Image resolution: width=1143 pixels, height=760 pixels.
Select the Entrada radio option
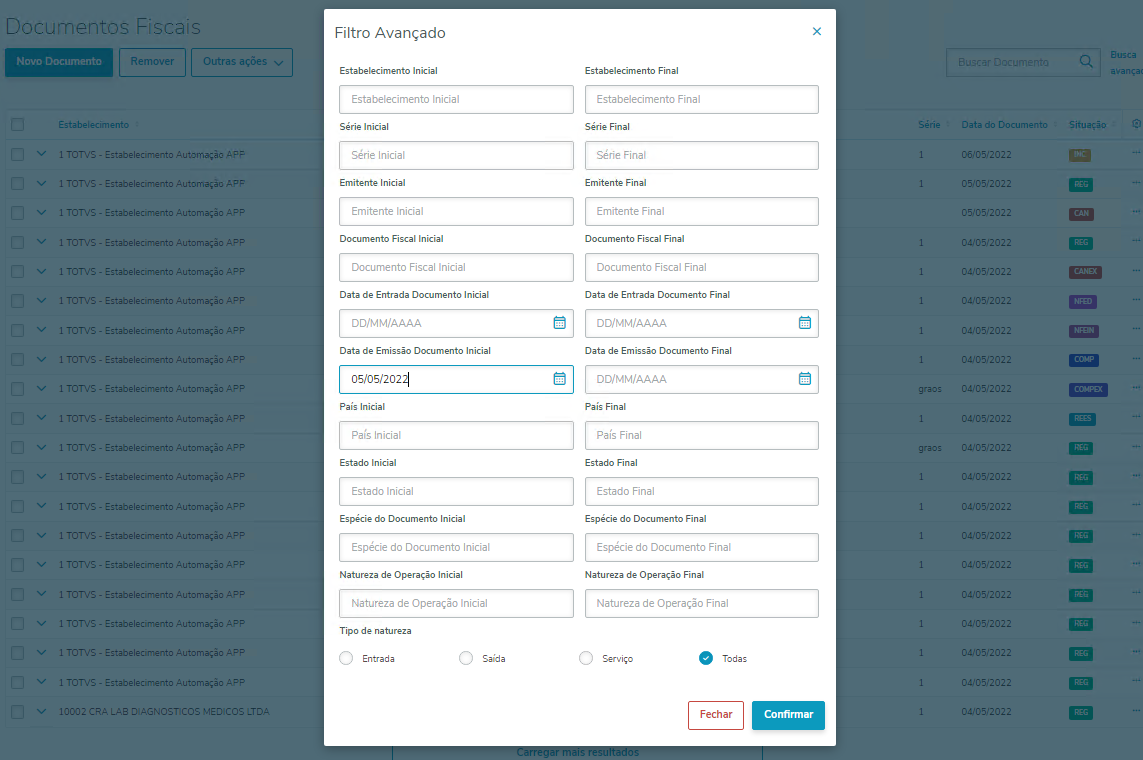[x=346, y=658]
